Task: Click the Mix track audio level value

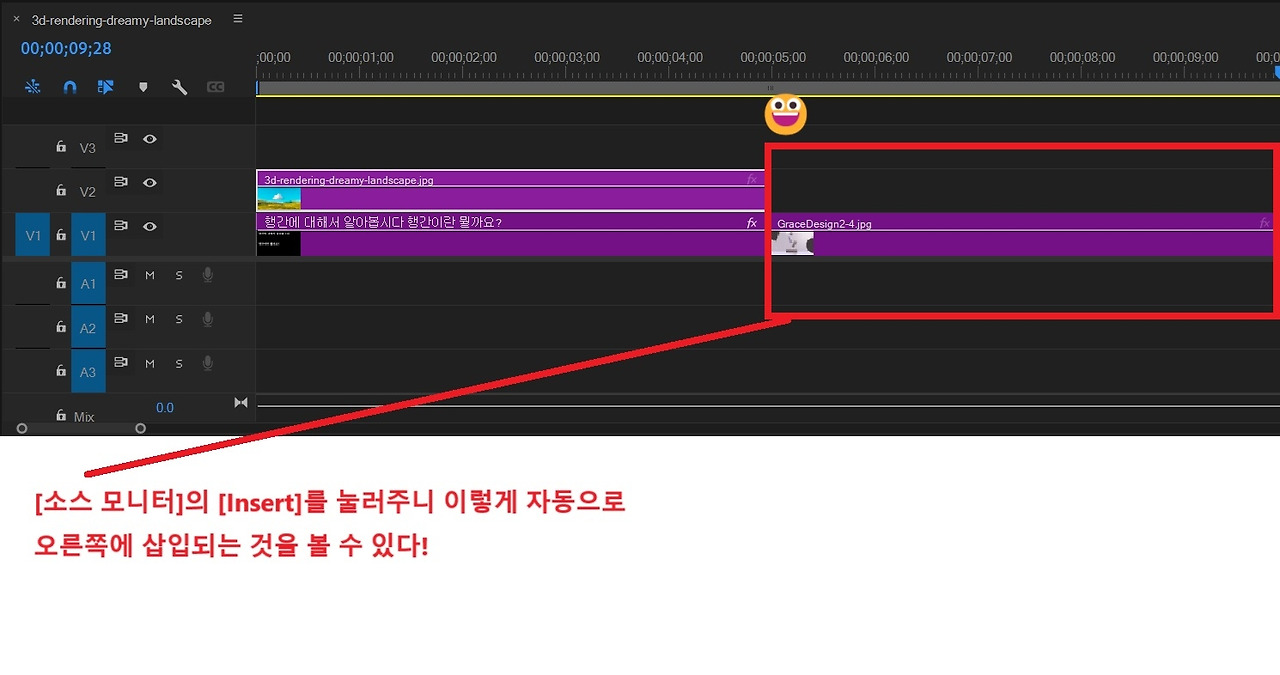Action: 164,407
